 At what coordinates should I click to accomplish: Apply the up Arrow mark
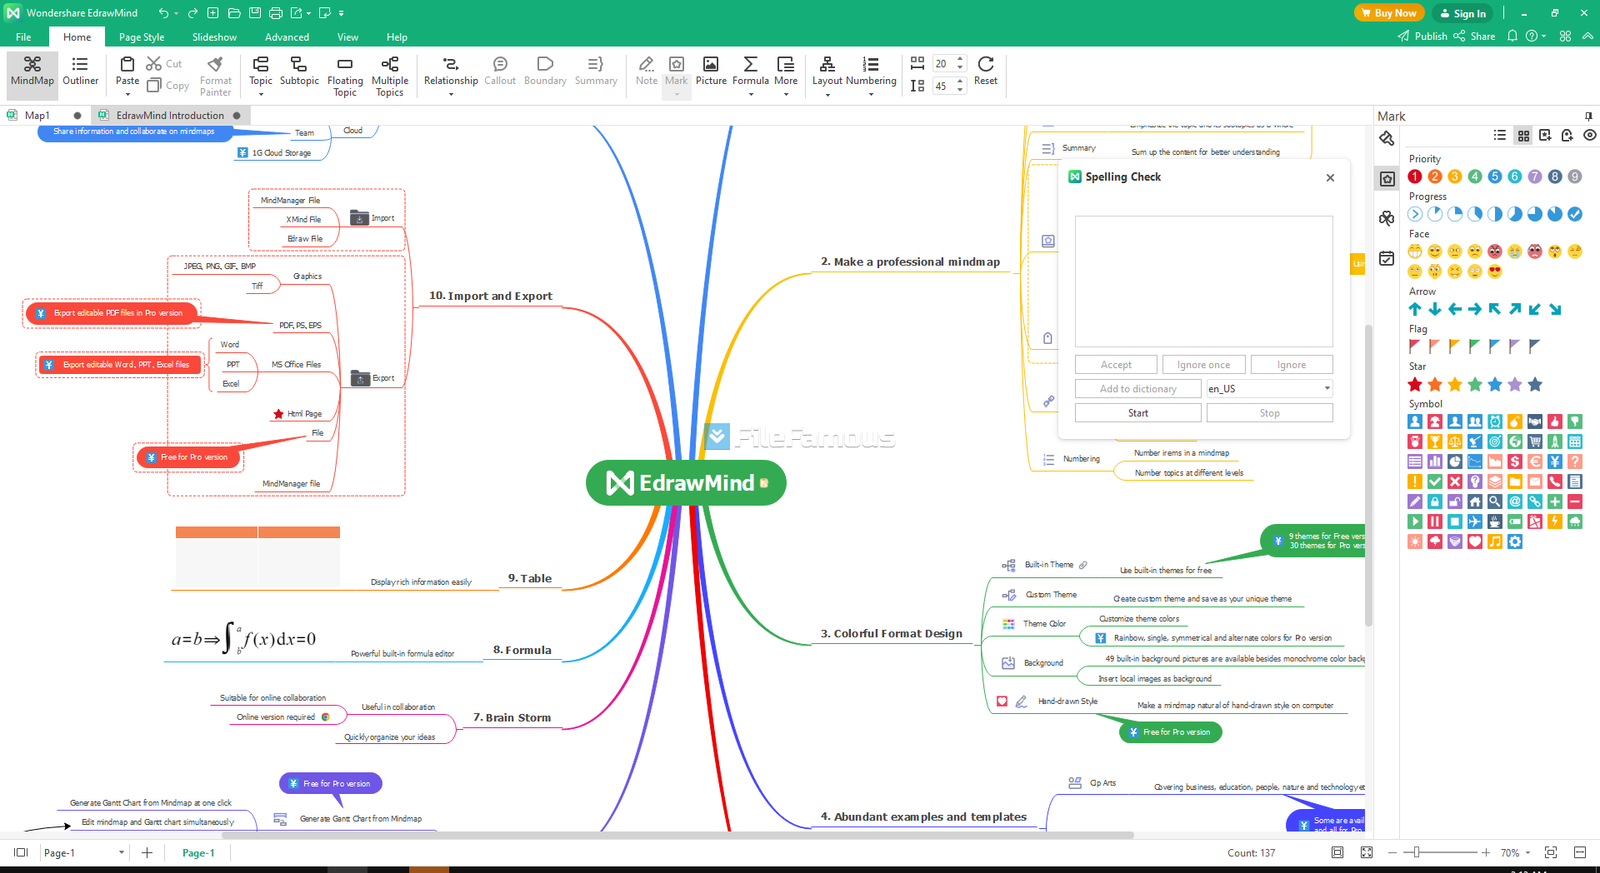point(1415,309)
